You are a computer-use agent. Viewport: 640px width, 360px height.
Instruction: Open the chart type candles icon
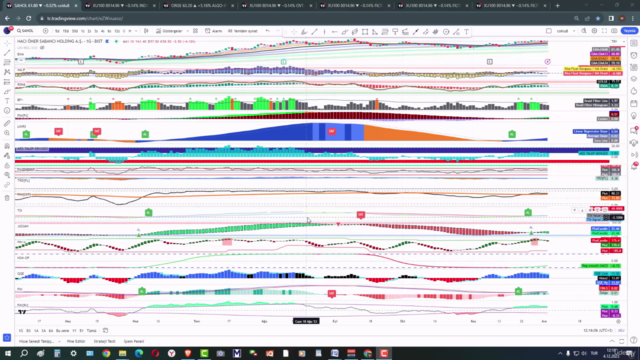coord(146,31)
